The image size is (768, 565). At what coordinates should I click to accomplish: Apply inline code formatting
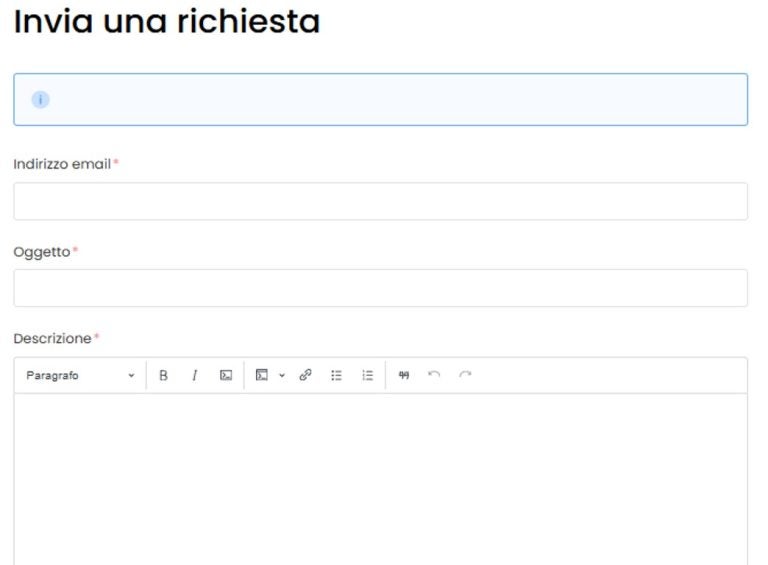226,375
